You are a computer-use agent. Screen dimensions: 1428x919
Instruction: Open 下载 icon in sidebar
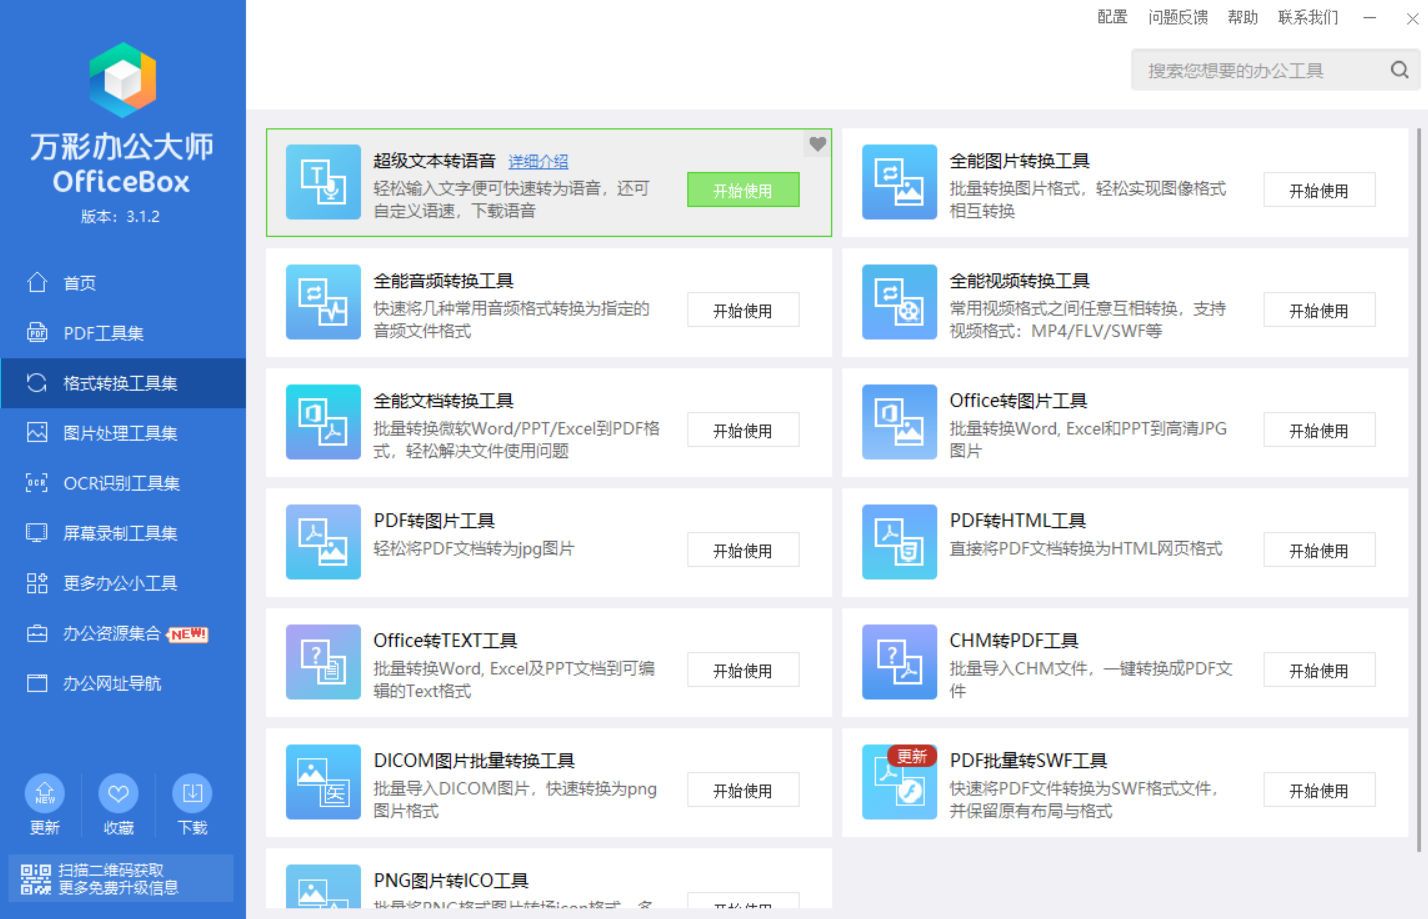[x=192, y=794]
